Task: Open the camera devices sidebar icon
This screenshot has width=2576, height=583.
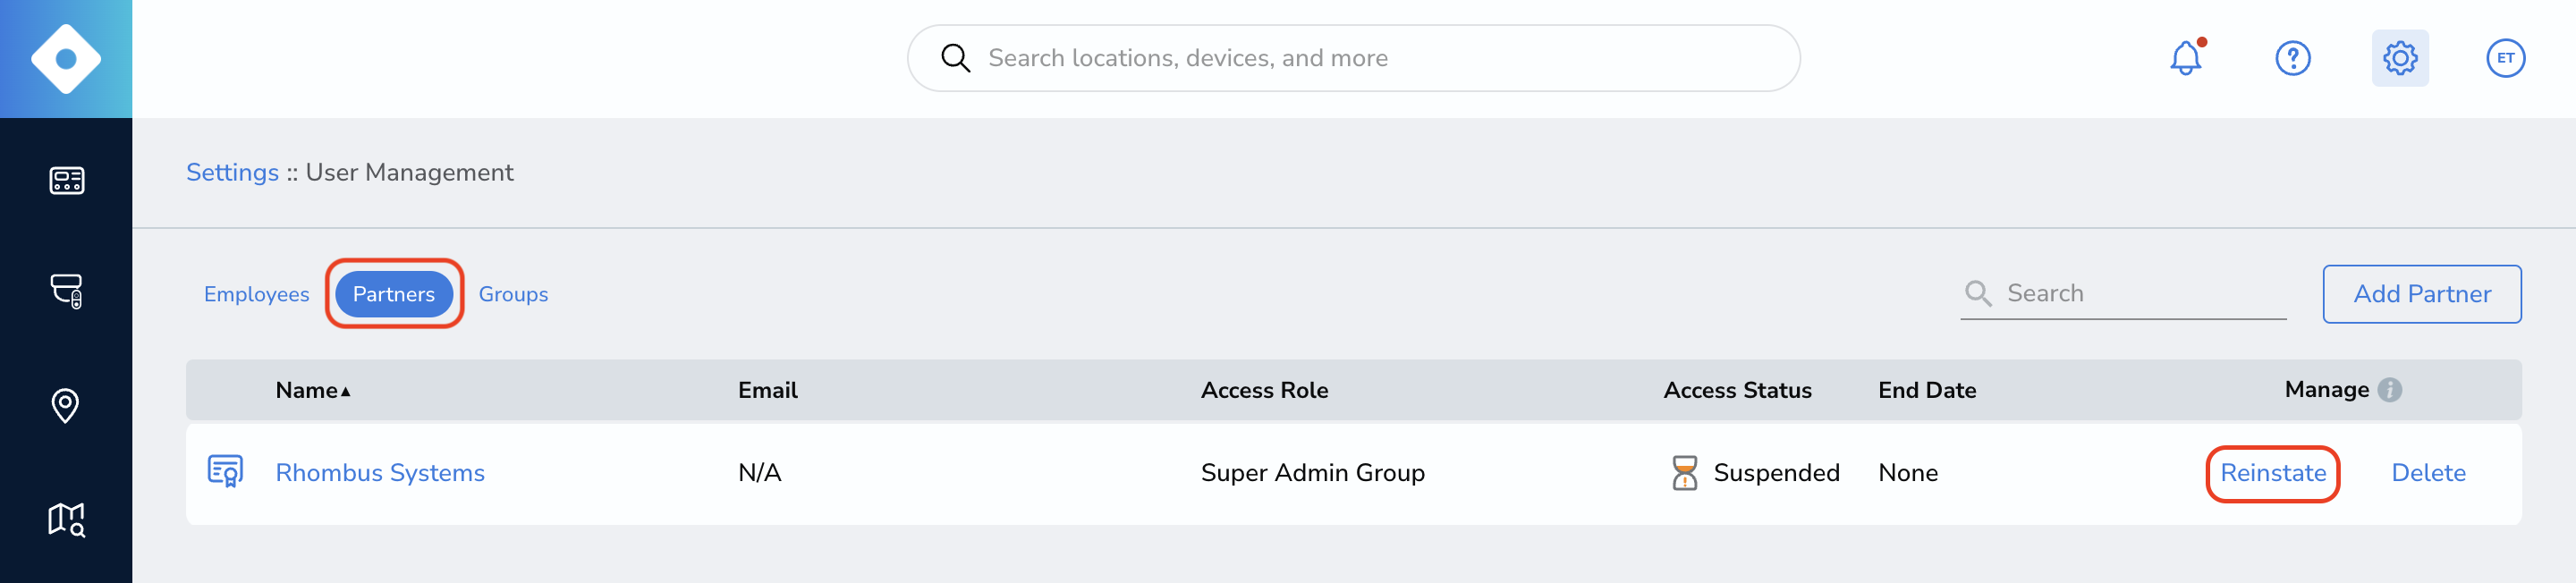Action: pos(66,292)
